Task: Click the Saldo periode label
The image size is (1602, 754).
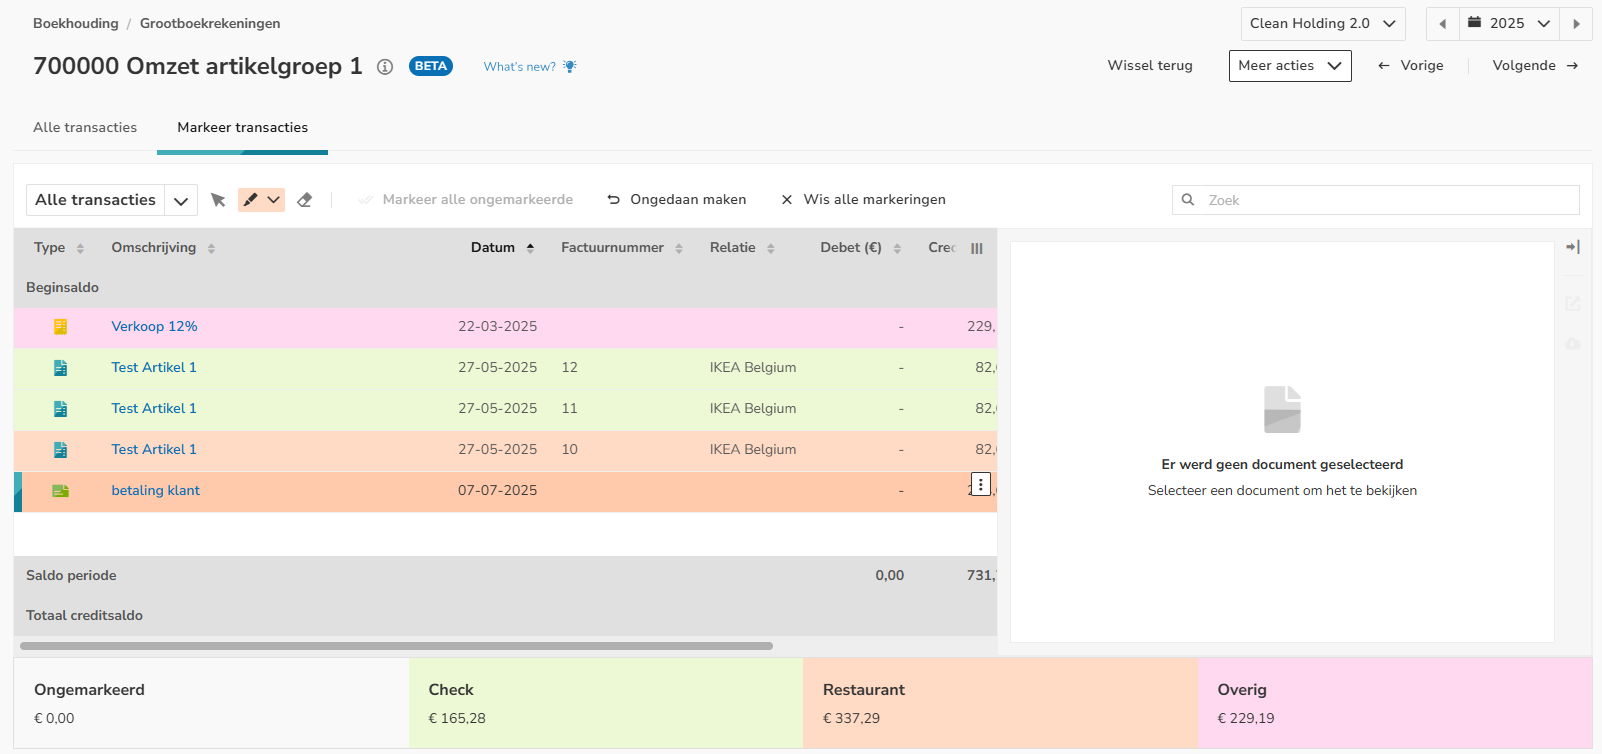Action: pos(71,576)
